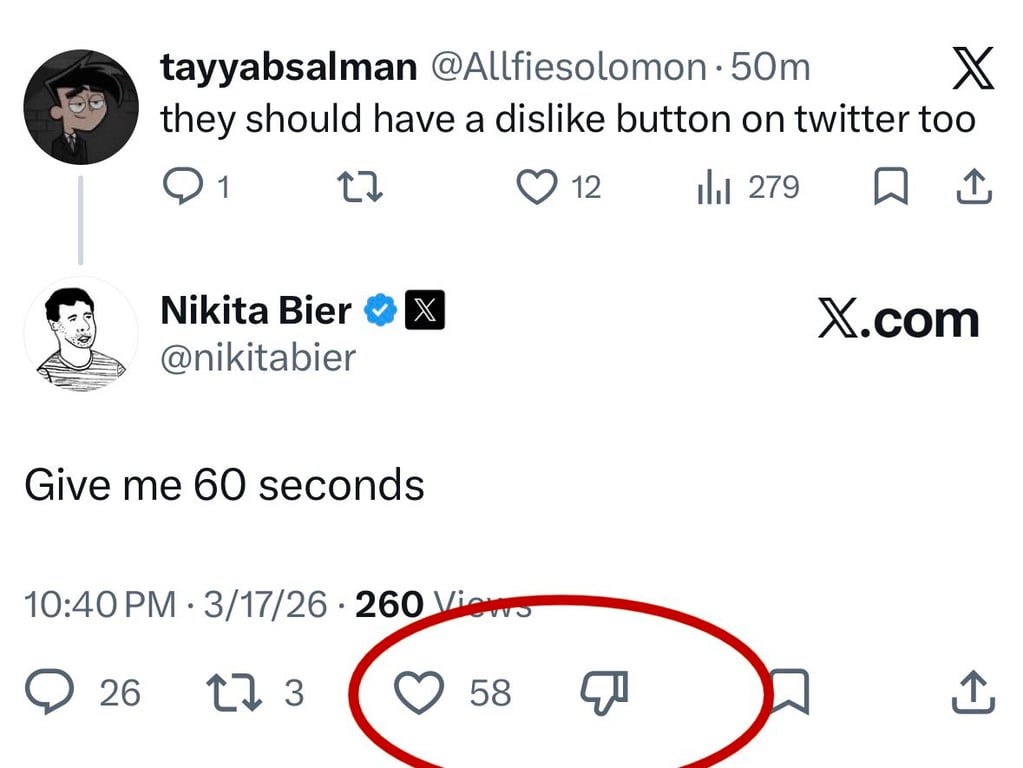Bookmark the 'Give me 60 seconds' reply
Image resolution: width=1023 pixels, height=768 pixels.
[793, 692]
